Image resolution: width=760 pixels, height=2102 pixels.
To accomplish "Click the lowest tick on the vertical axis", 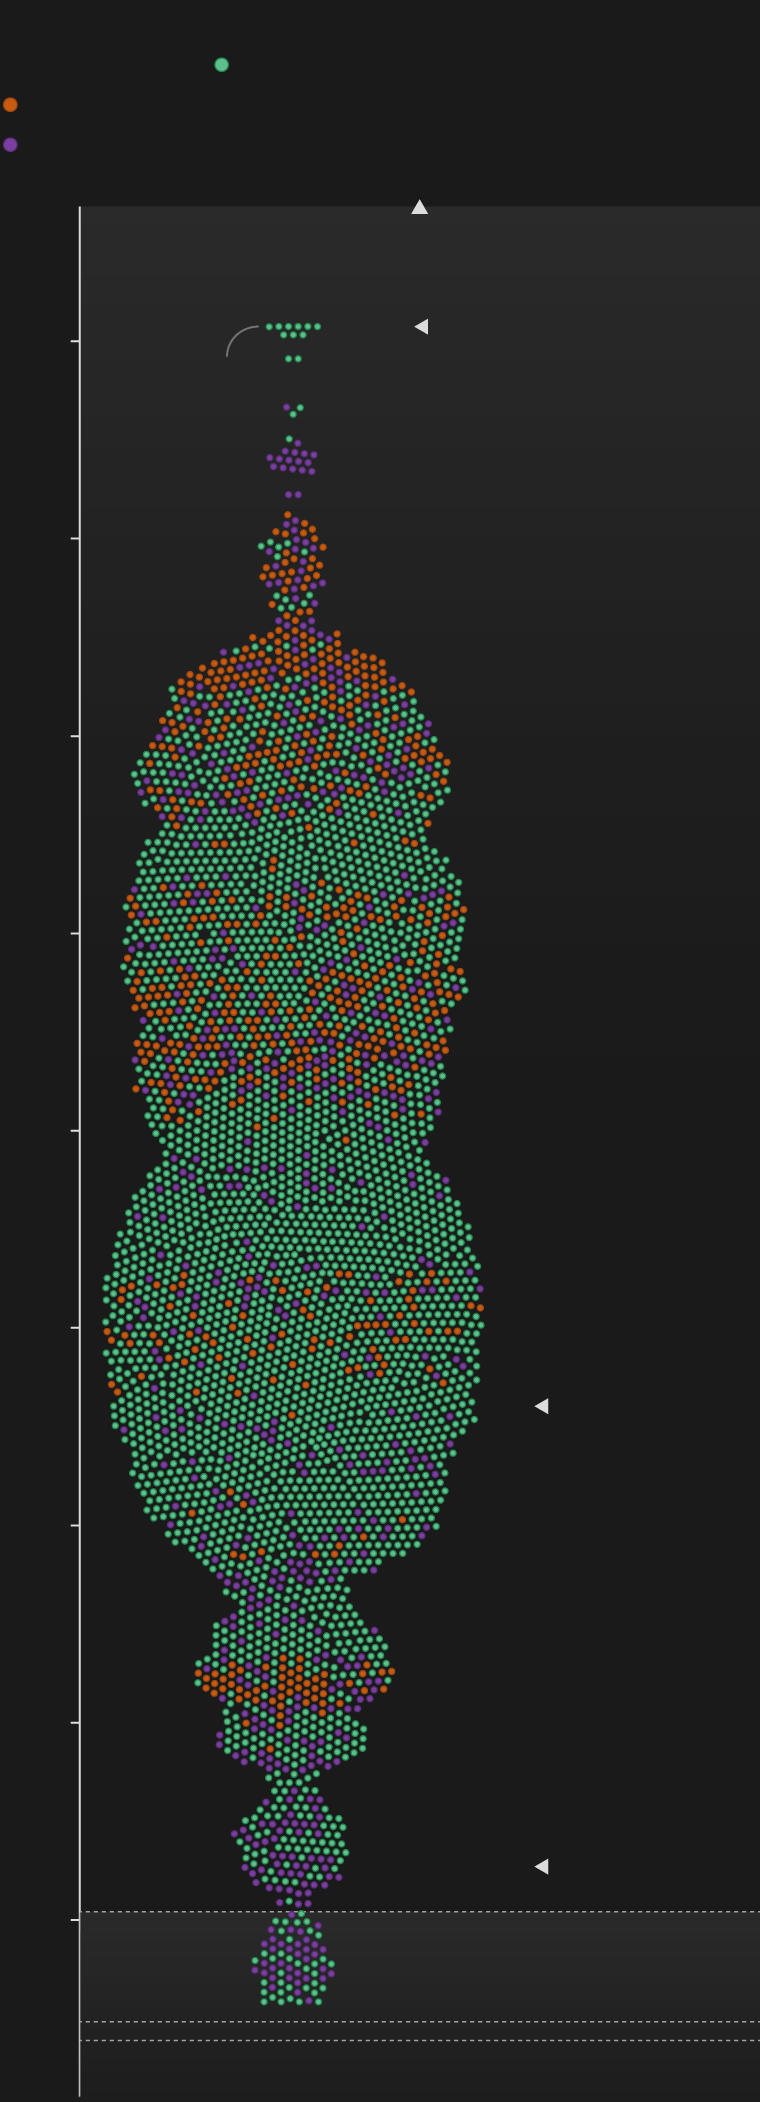I will pos(75,1920).
